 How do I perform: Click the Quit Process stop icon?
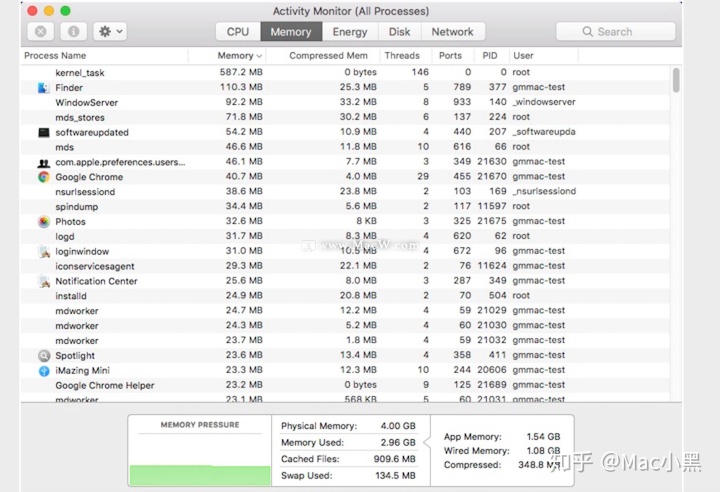point(40,31)
